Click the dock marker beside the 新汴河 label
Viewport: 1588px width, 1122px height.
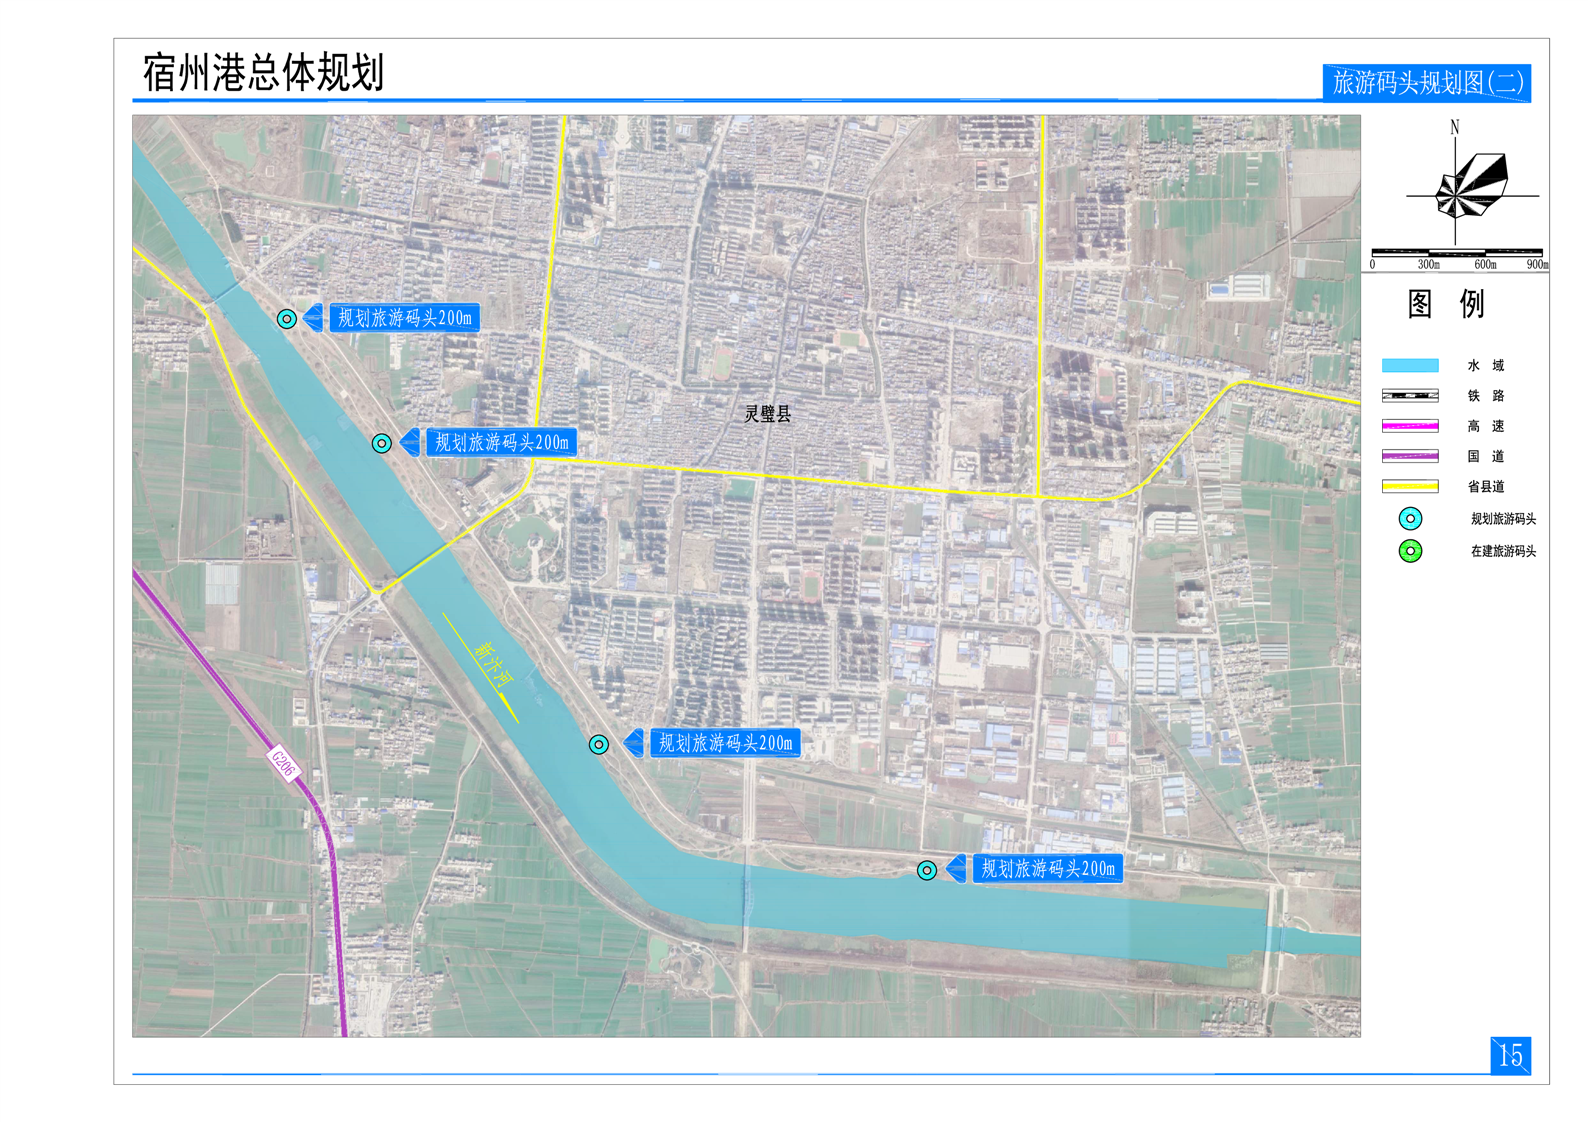tap(598, 744)
